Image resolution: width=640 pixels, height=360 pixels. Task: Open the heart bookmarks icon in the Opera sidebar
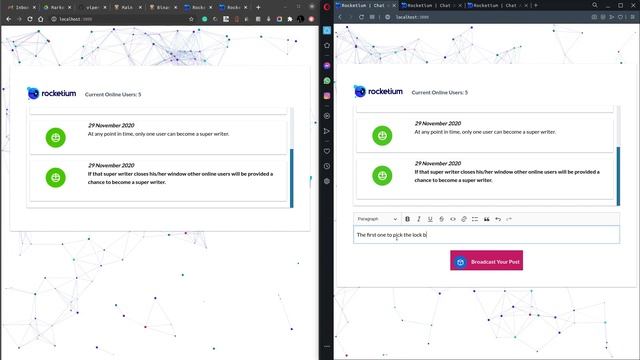(327, 151)
